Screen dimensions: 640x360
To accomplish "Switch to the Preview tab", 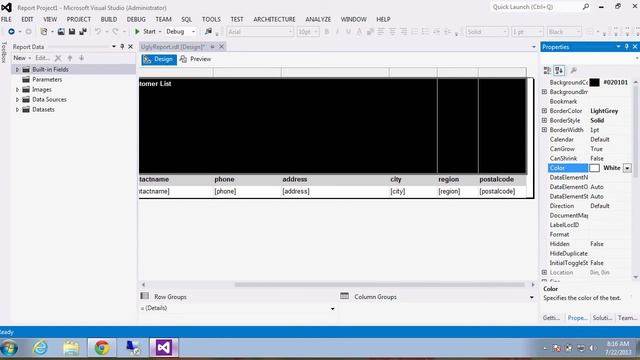I will pyautogui.click(x=196, y=59).
